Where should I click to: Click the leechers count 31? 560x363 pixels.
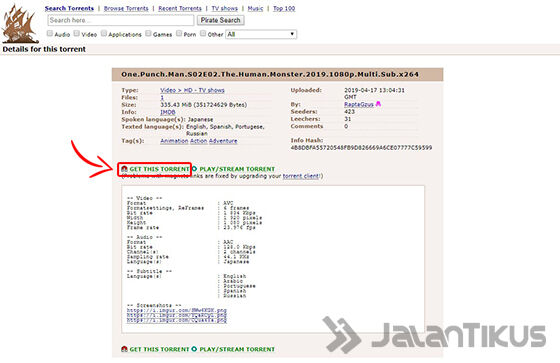(348, 119)
